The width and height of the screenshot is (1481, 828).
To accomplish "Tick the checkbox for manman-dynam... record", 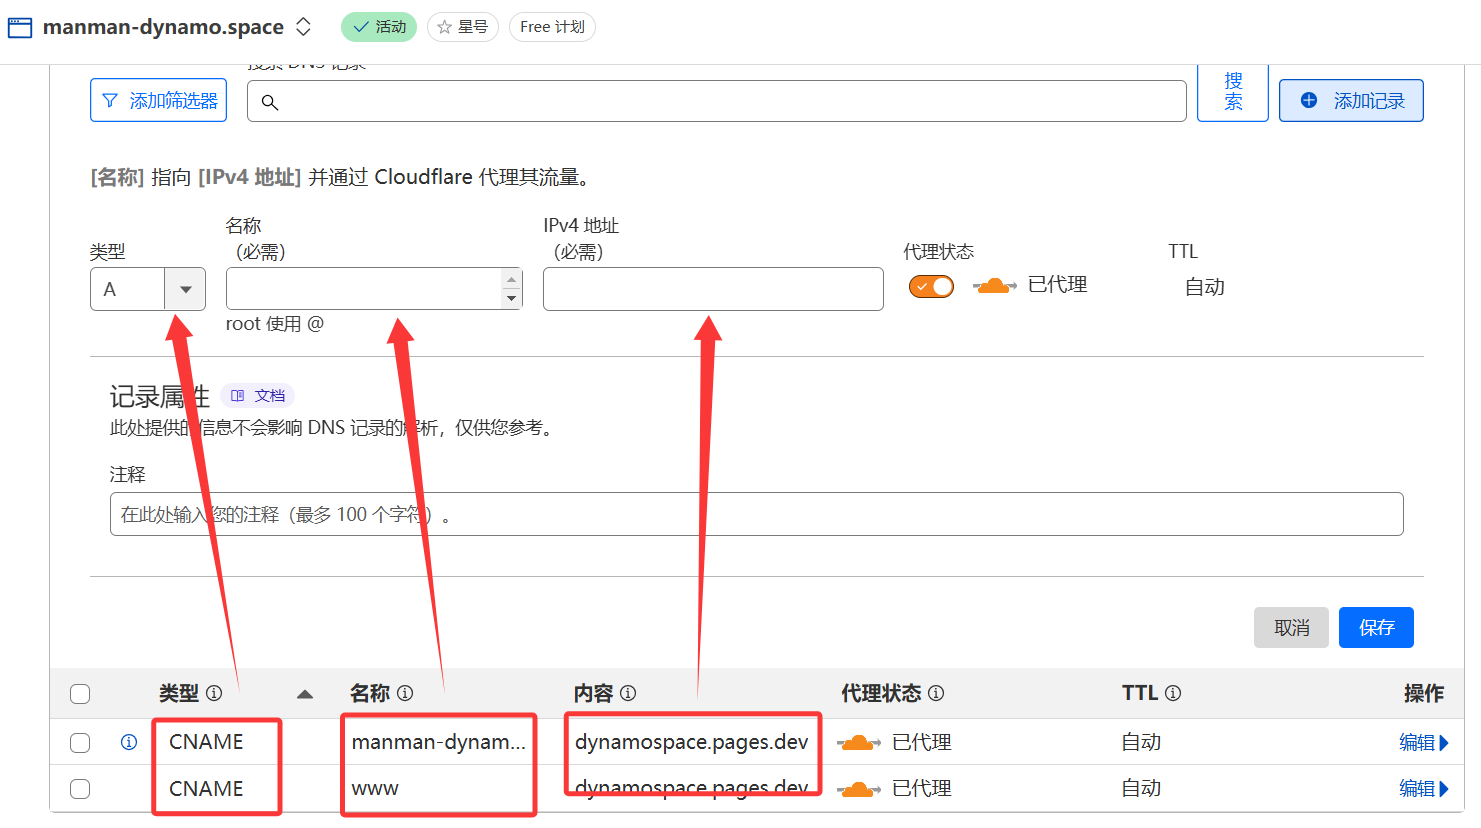I will (80, 743).
